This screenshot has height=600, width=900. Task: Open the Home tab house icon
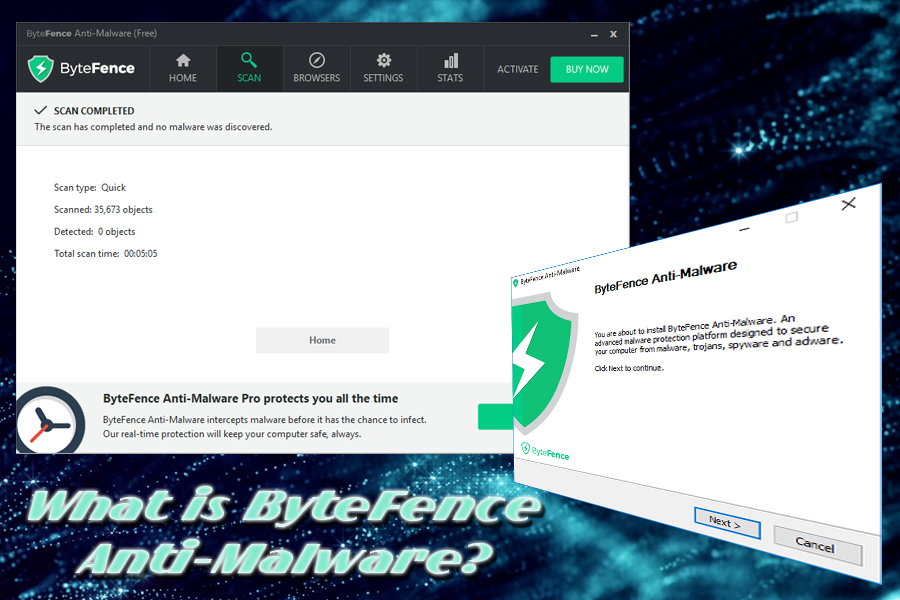pos(183,69)
